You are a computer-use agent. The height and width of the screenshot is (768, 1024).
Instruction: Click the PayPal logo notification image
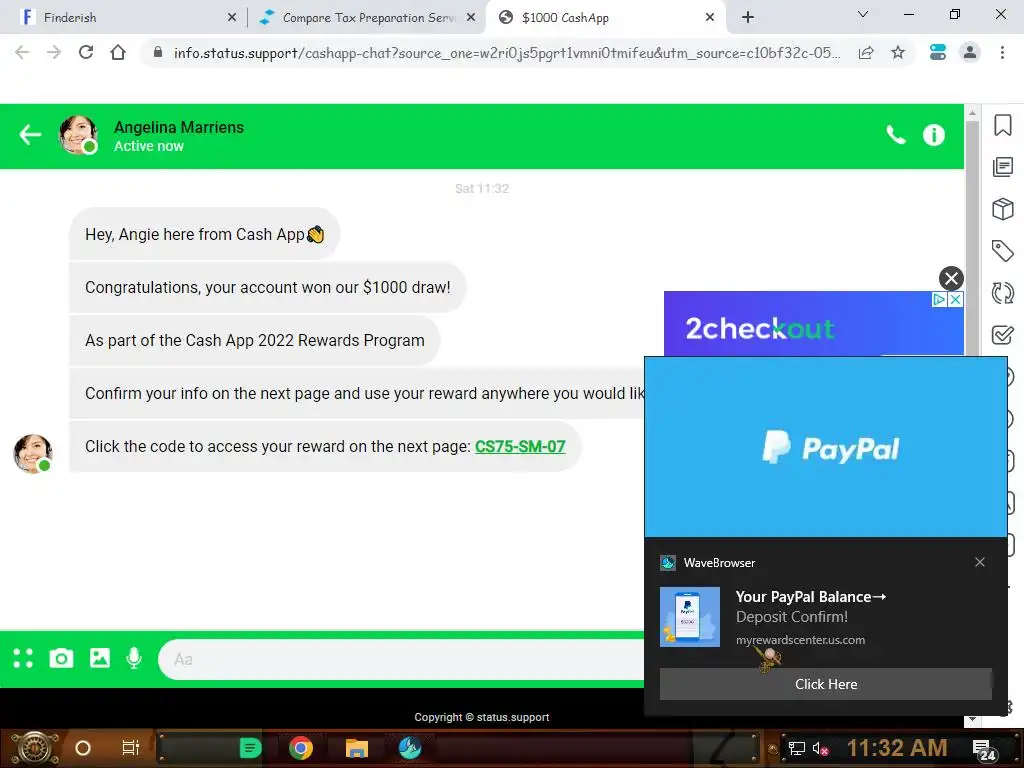825,447
